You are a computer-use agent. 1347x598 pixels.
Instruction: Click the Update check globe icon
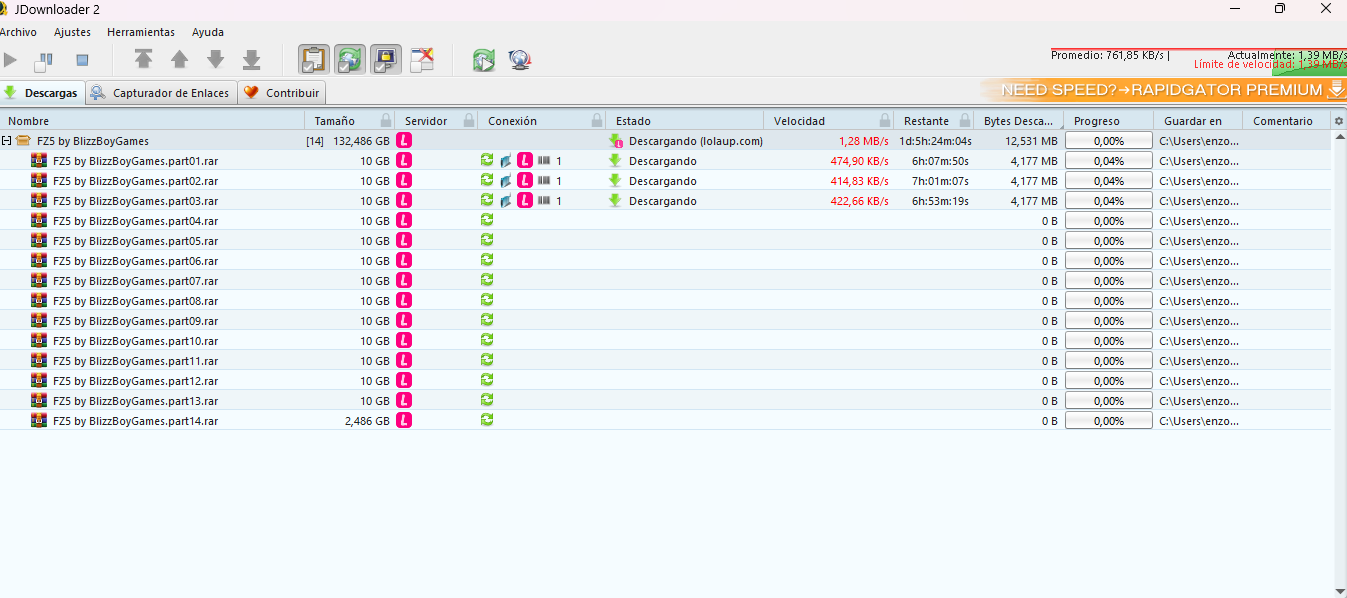coord(519,60)
